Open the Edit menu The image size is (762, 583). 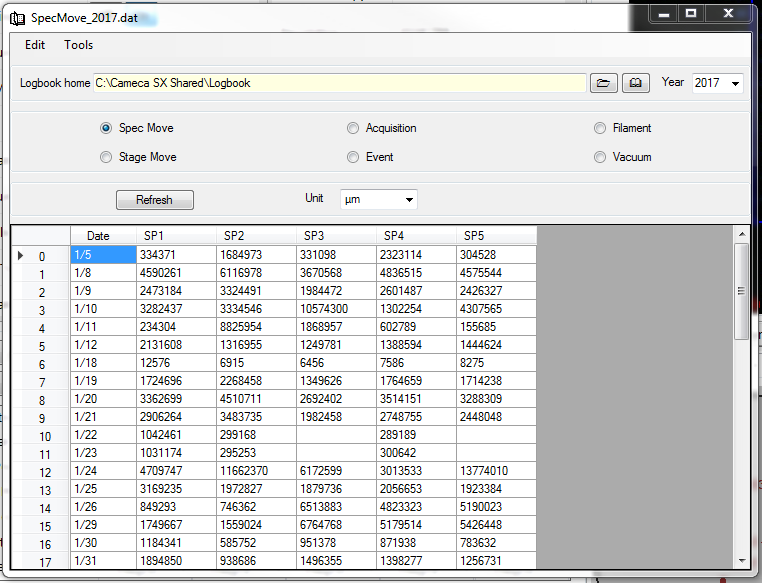coord(35,45)
